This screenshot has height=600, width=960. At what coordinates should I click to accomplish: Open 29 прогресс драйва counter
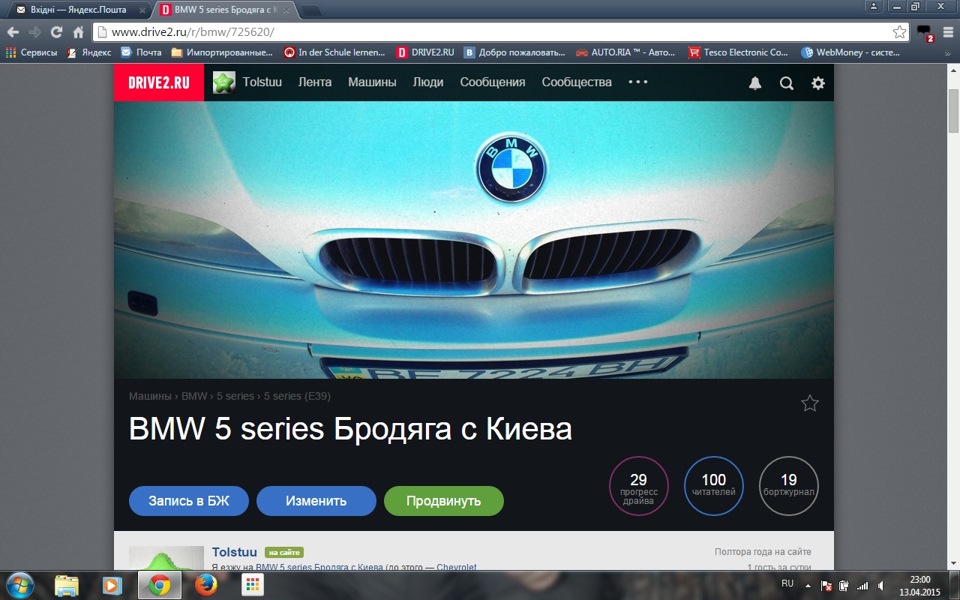[639, 486]
